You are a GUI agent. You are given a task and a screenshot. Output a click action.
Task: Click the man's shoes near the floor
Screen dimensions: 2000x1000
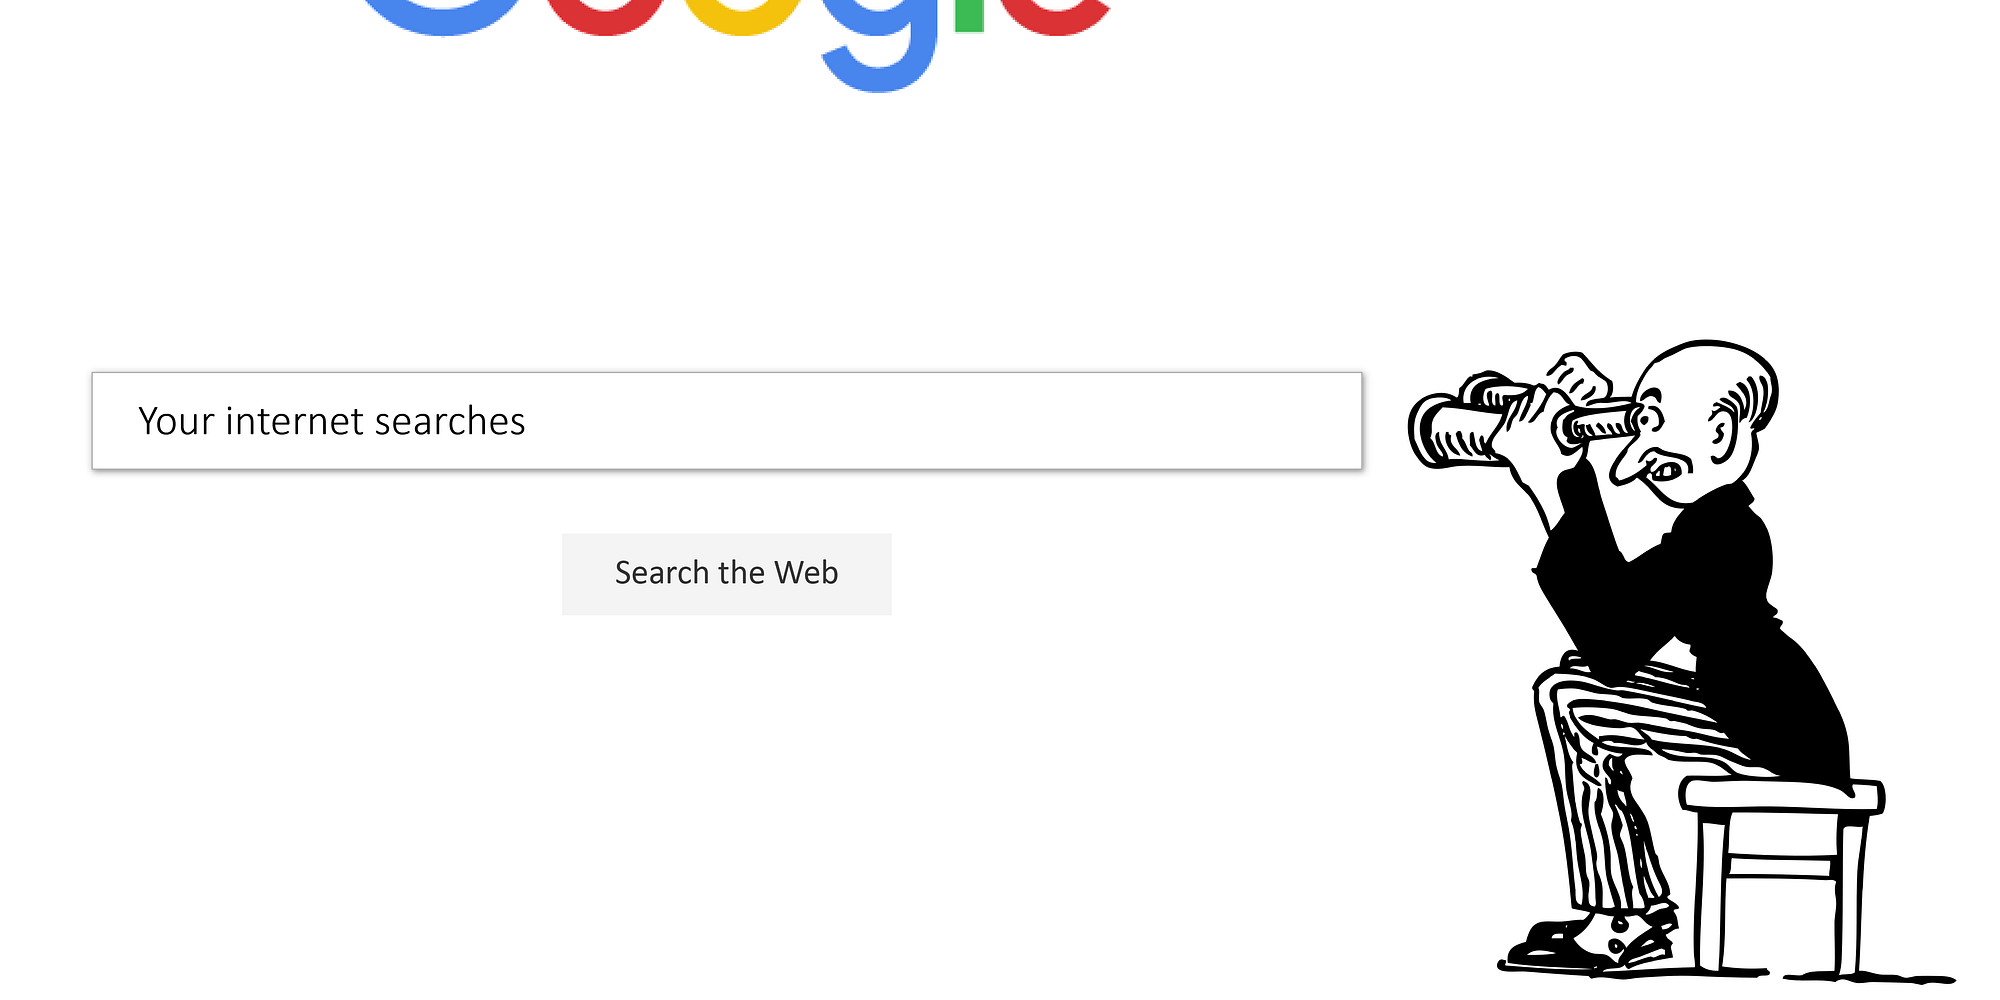pyautogui.click(x=1592, y=940)
